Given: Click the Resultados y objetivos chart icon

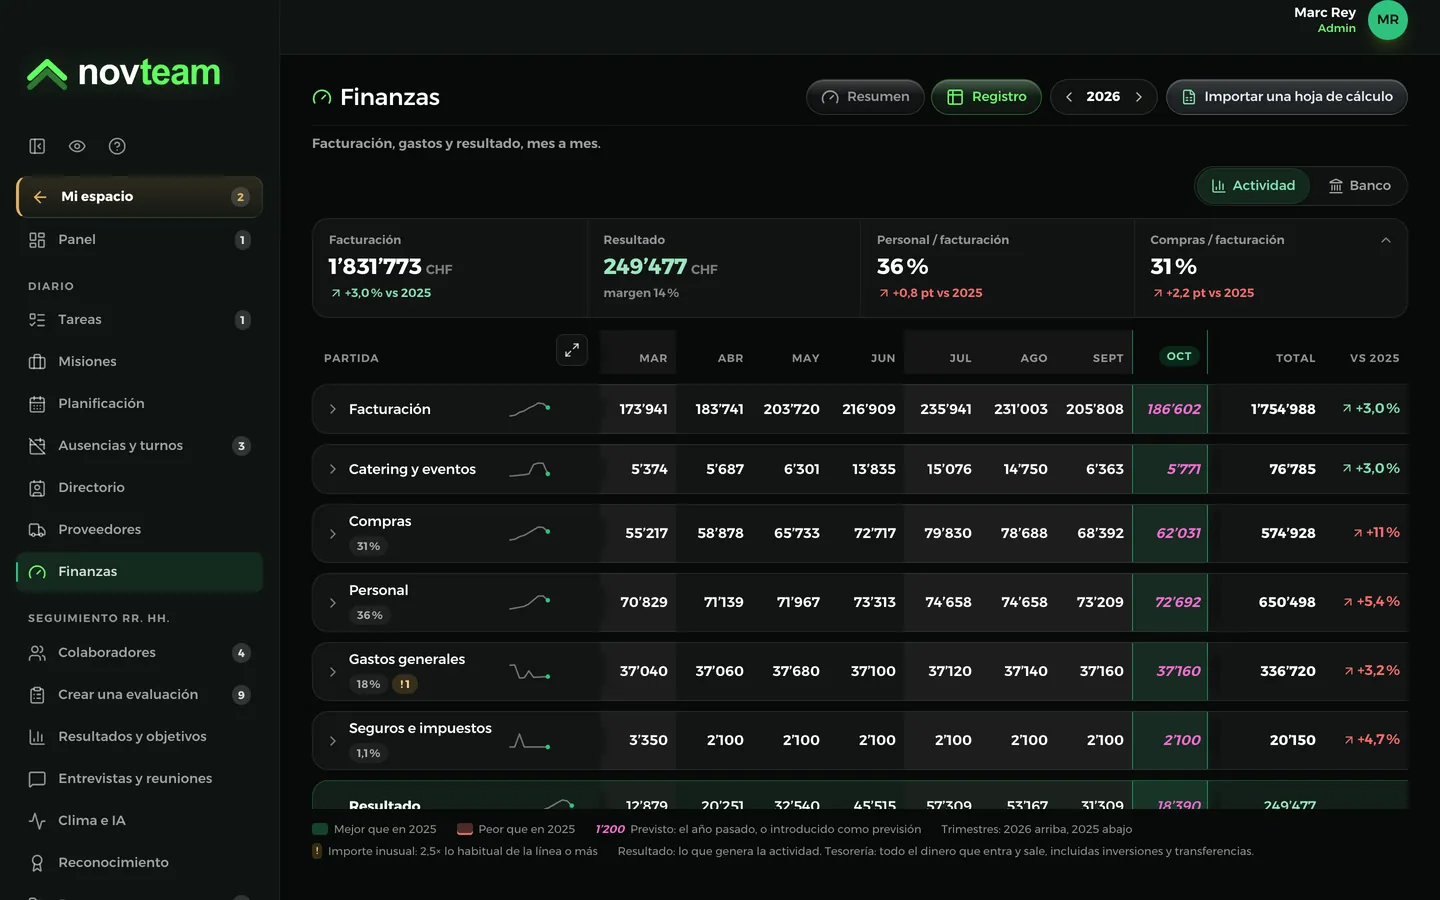Looking at the screenshot, I should coord(37,737).
